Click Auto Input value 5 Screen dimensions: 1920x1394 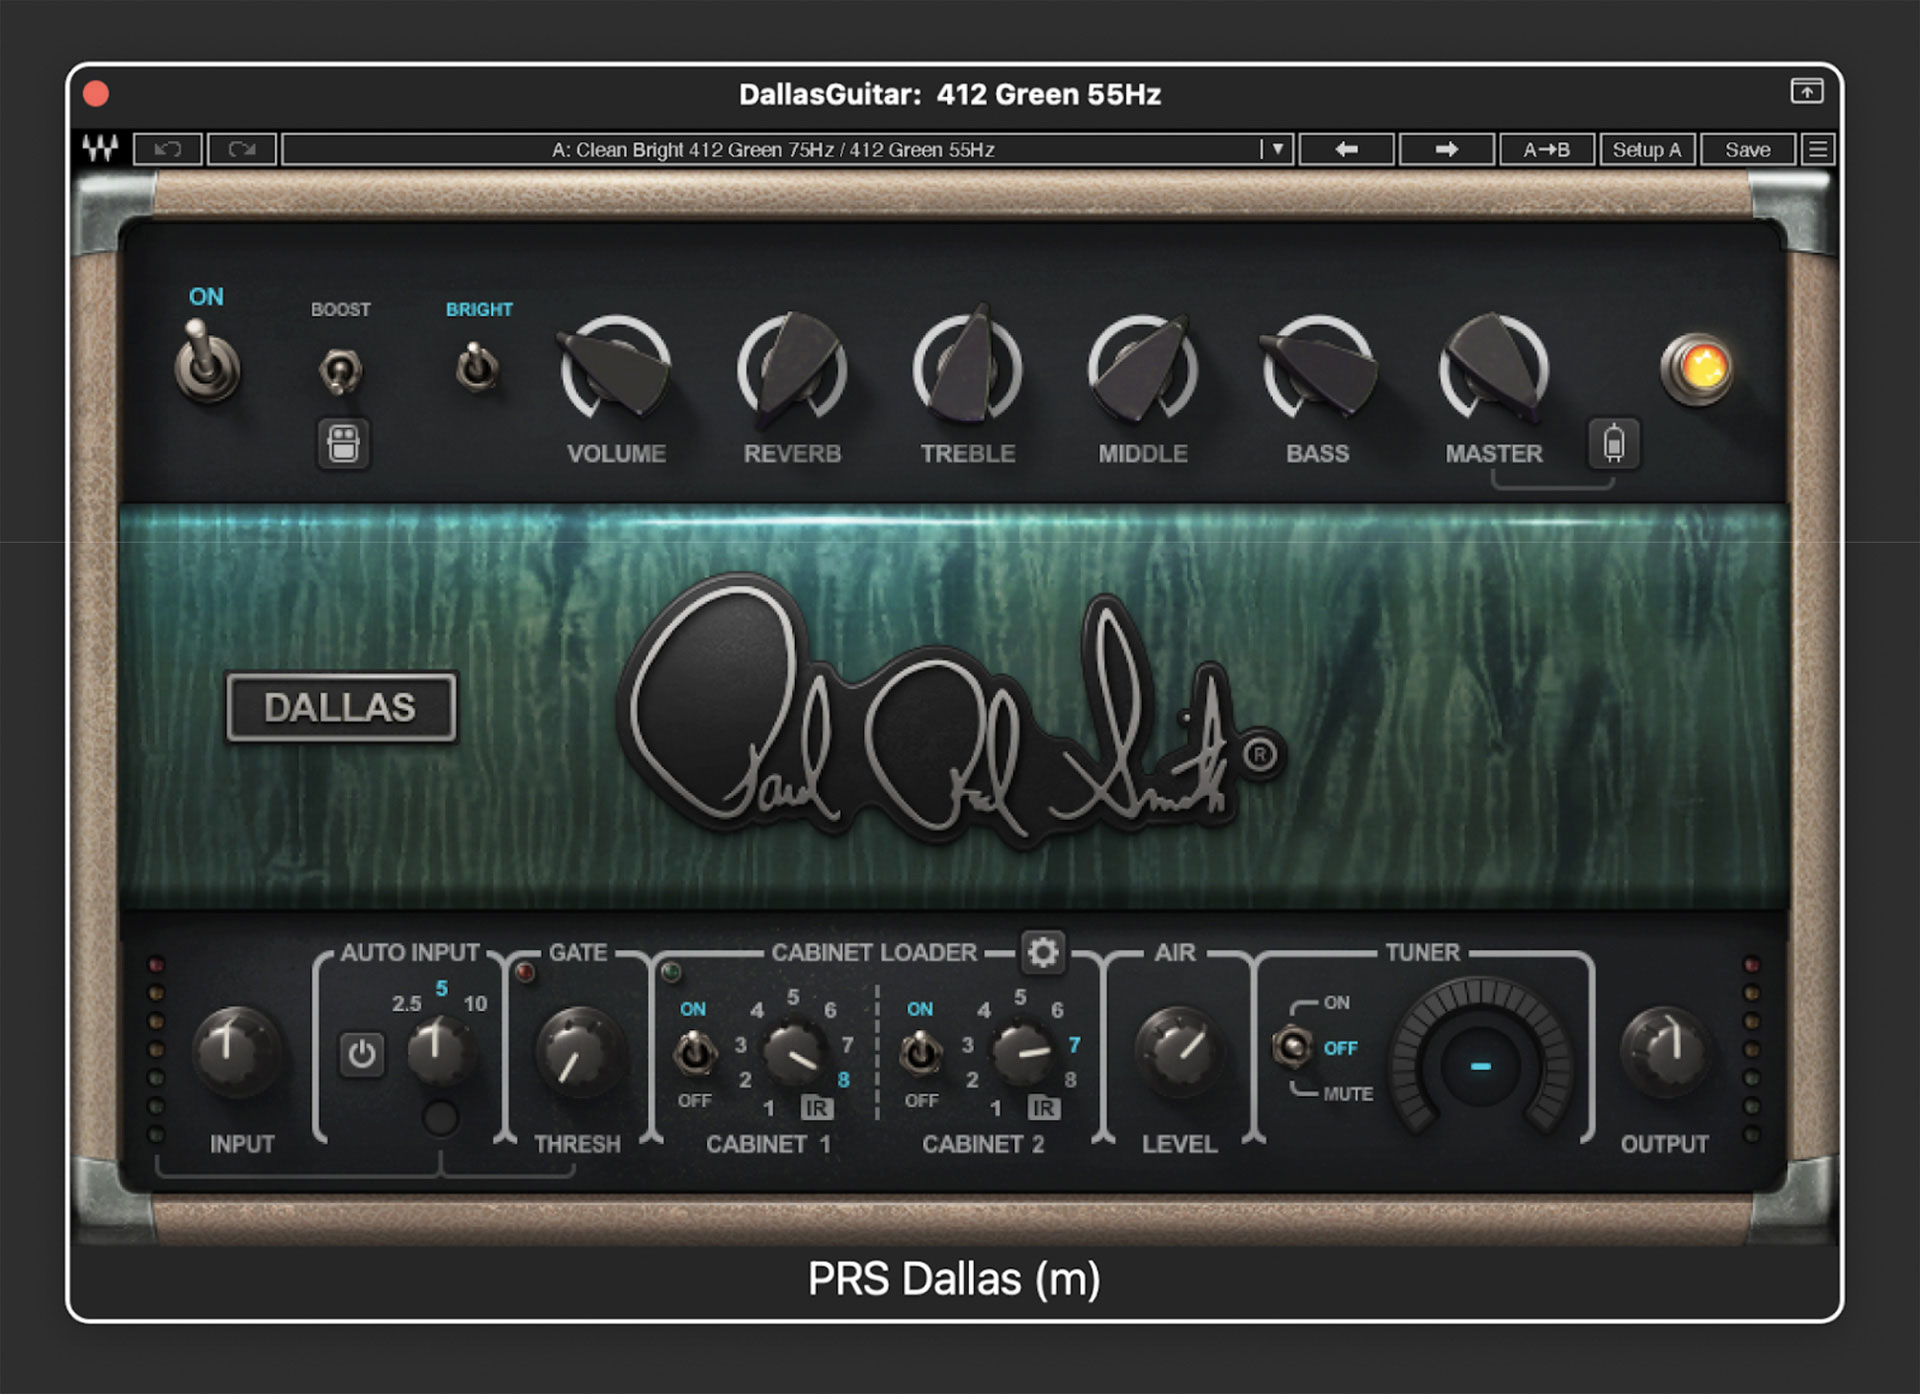(441, 988)
